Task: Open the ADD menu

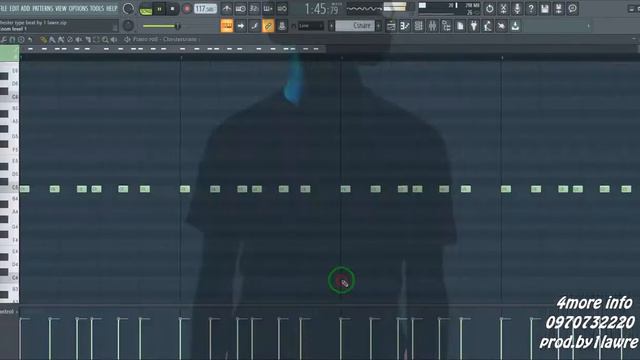Action: click(x=25, y=8)
